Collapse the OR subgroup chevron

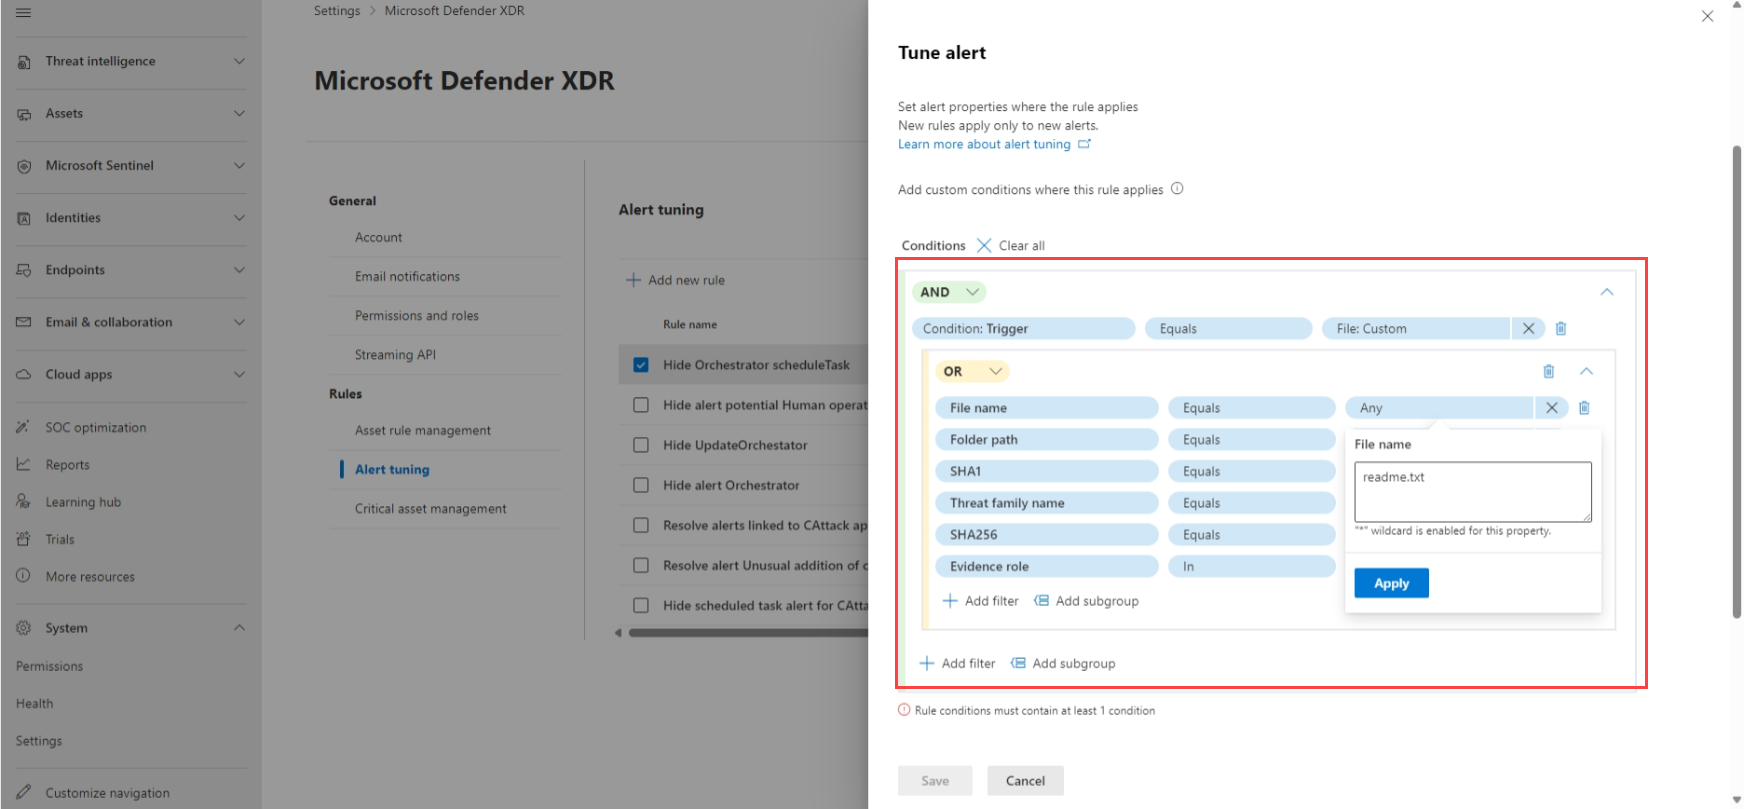1586,371
